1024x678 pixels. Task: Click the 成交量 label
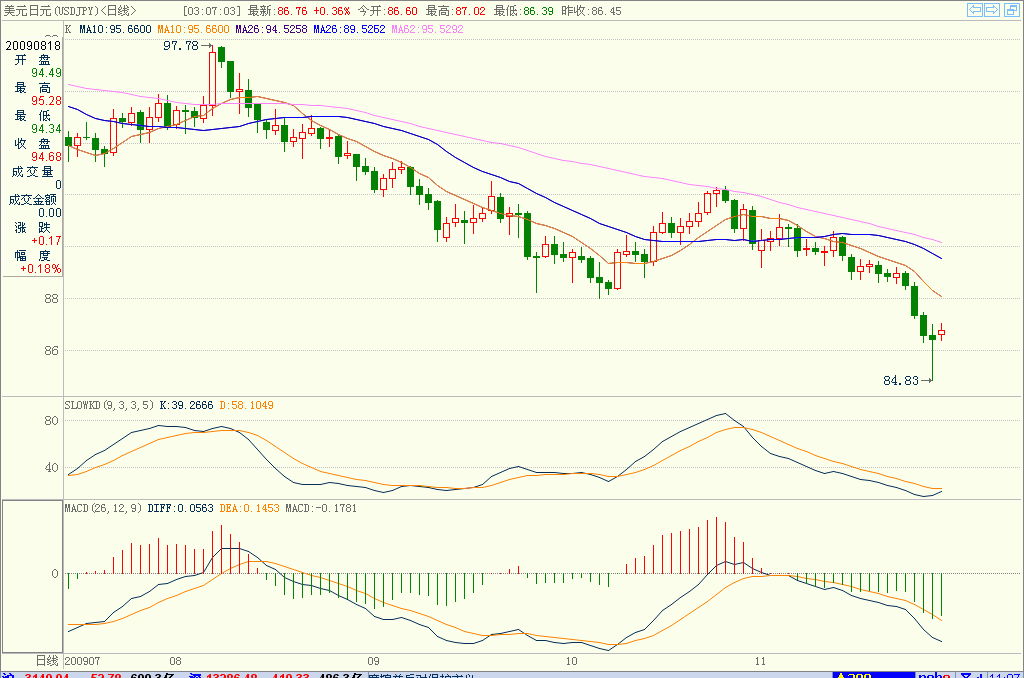pos(32,172)
